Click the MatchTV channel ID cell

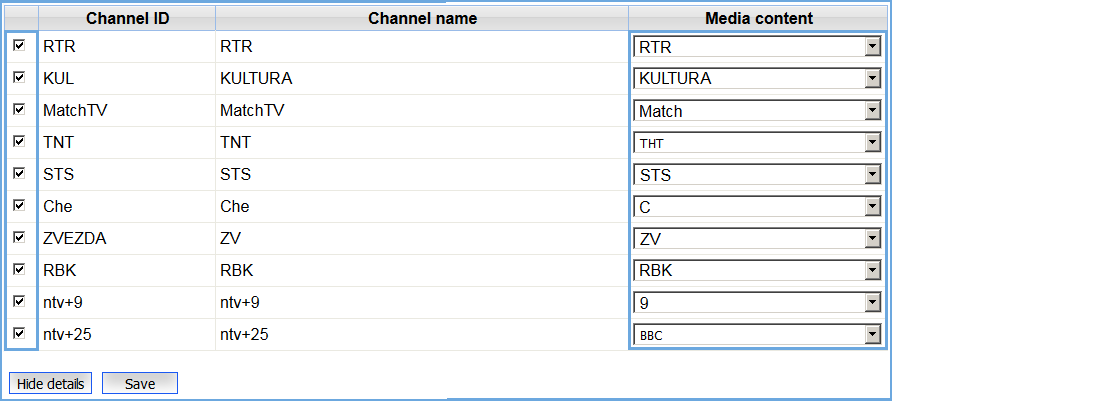coord(127,111)
